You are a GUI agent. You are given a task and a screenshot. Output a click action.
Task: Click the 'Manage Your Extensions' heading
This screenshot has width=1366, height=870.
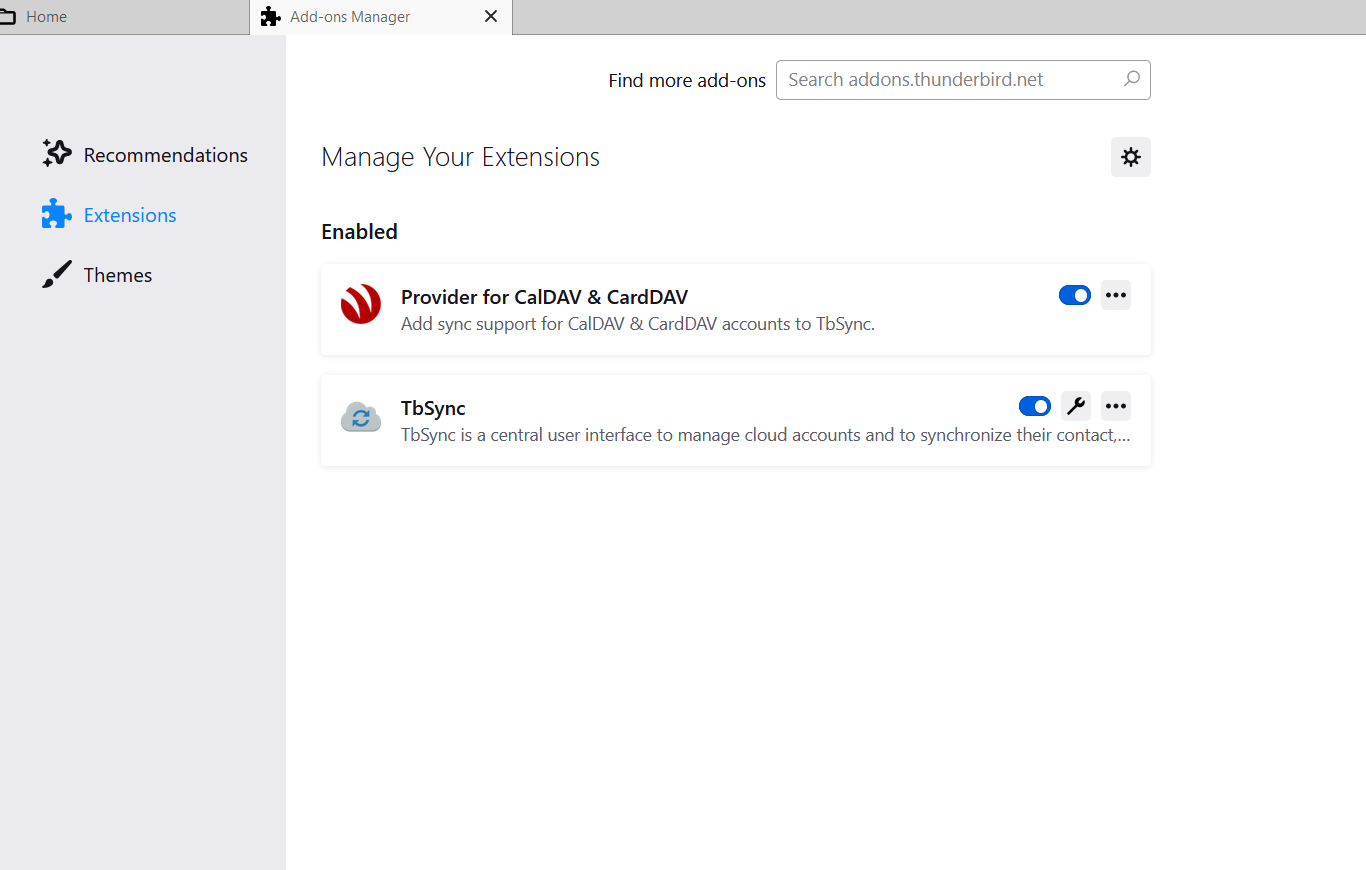coord(461,157)
